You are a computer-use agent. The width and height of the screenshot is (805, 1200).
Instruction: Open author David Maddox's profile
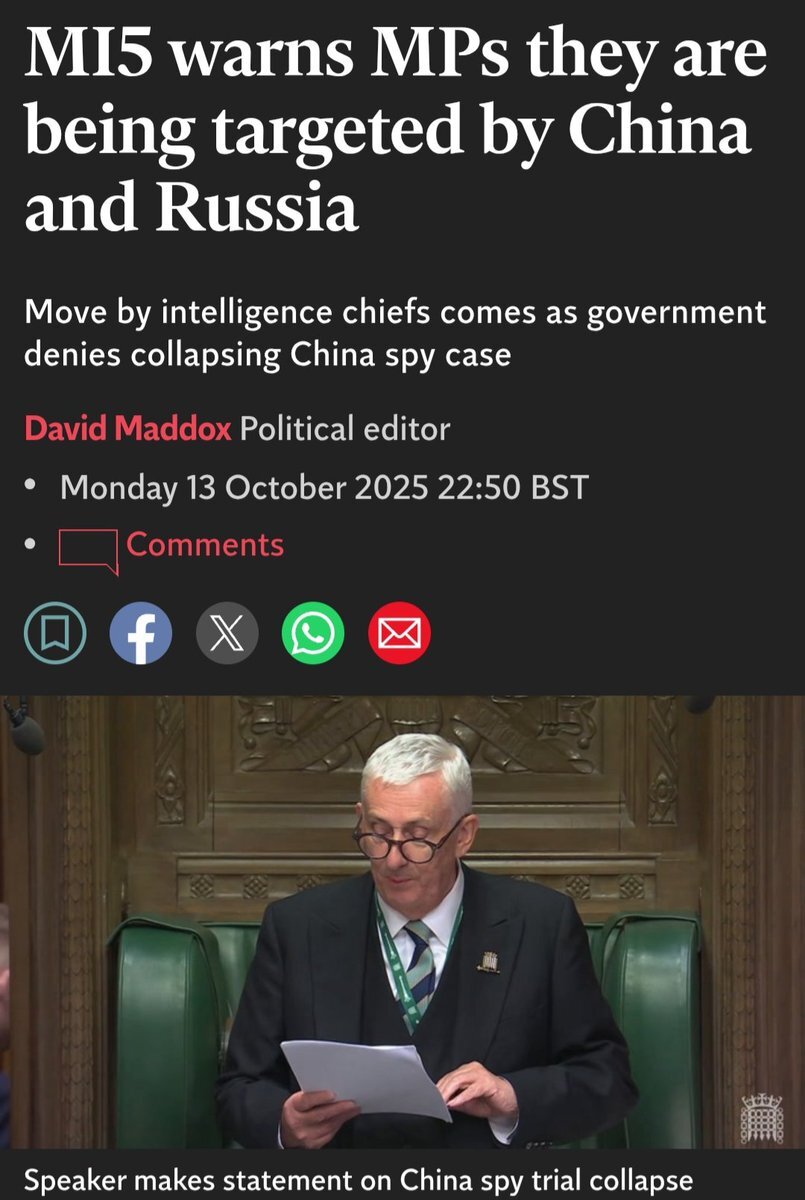(x=128, y=429)
